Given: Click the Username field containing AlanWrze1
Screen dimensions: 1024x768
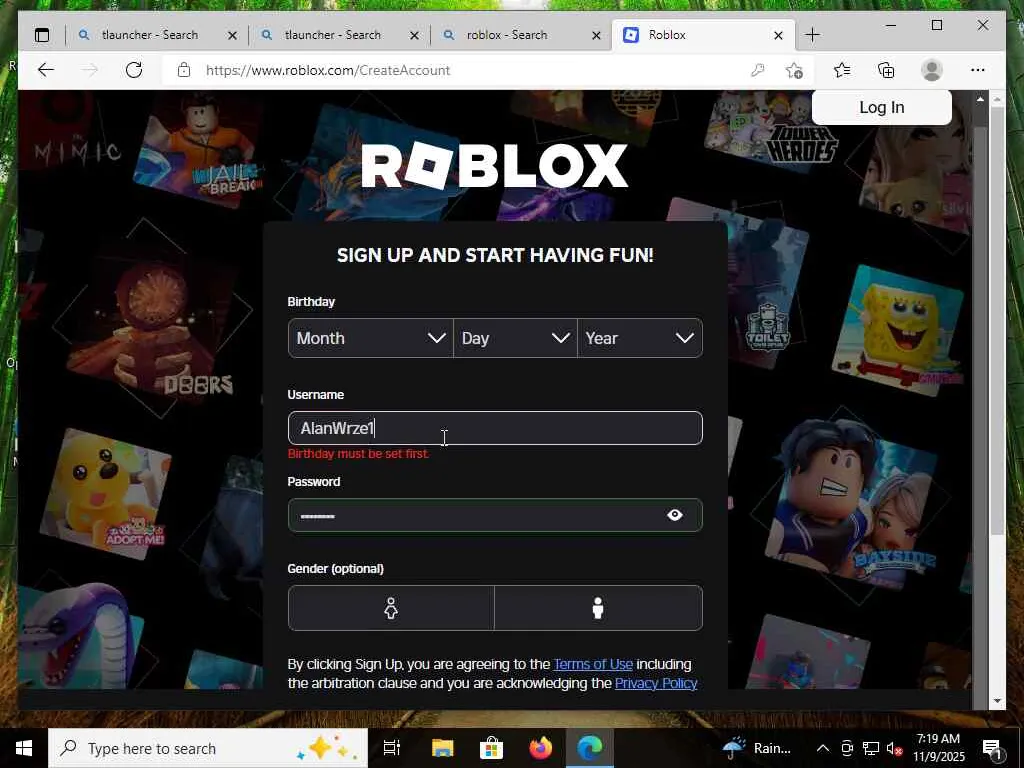Looking at the screenshot, I should coord(495,428).
